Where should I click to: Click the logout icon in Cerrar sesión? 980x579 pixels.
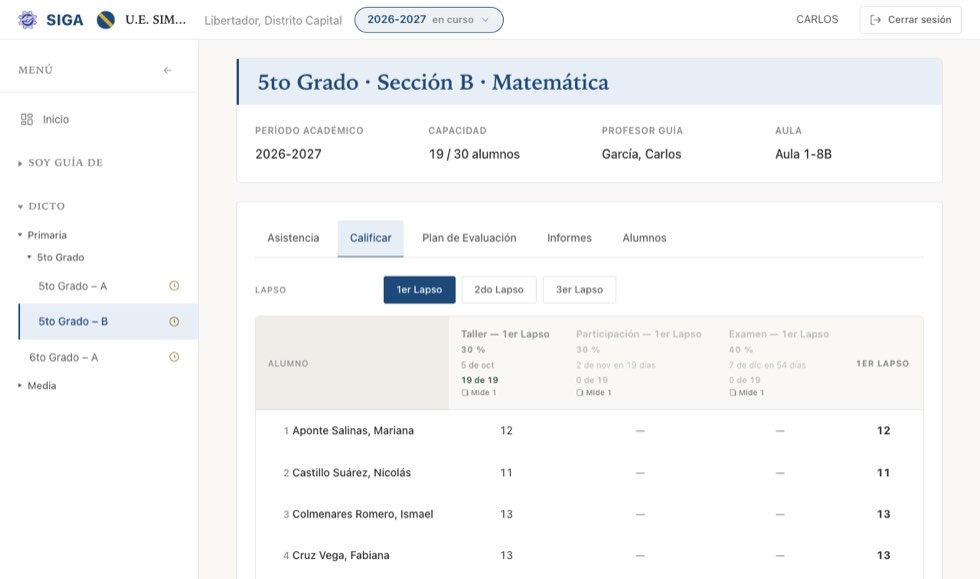876,20
